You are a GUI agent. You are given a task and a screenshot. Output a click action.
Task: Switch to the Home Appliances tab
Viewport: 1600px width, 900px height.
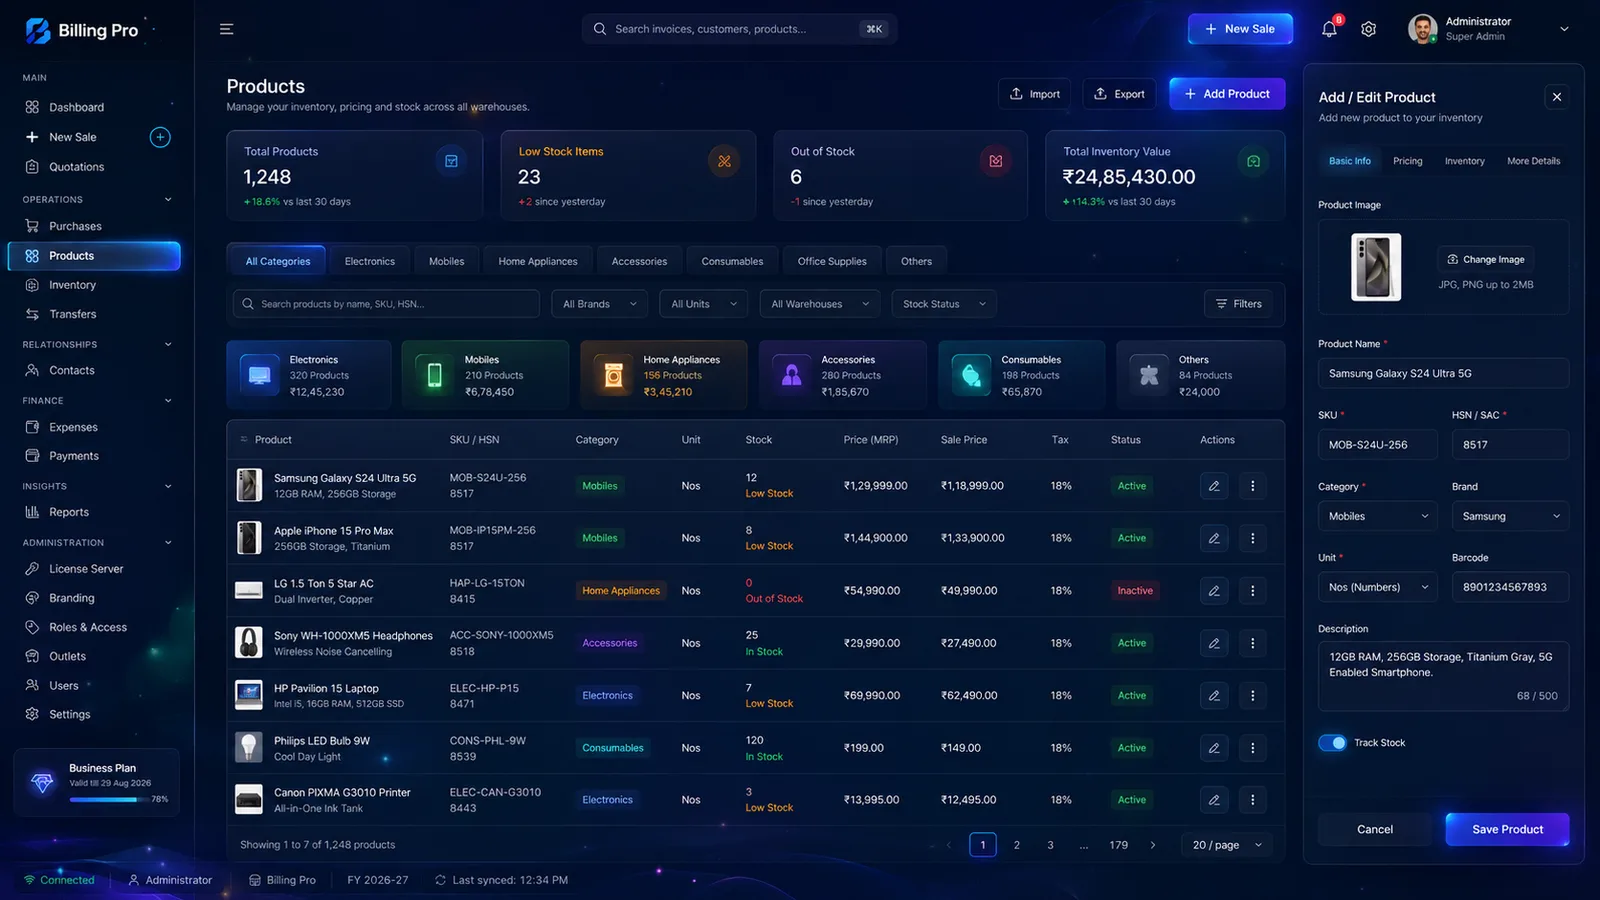point(538,261)
